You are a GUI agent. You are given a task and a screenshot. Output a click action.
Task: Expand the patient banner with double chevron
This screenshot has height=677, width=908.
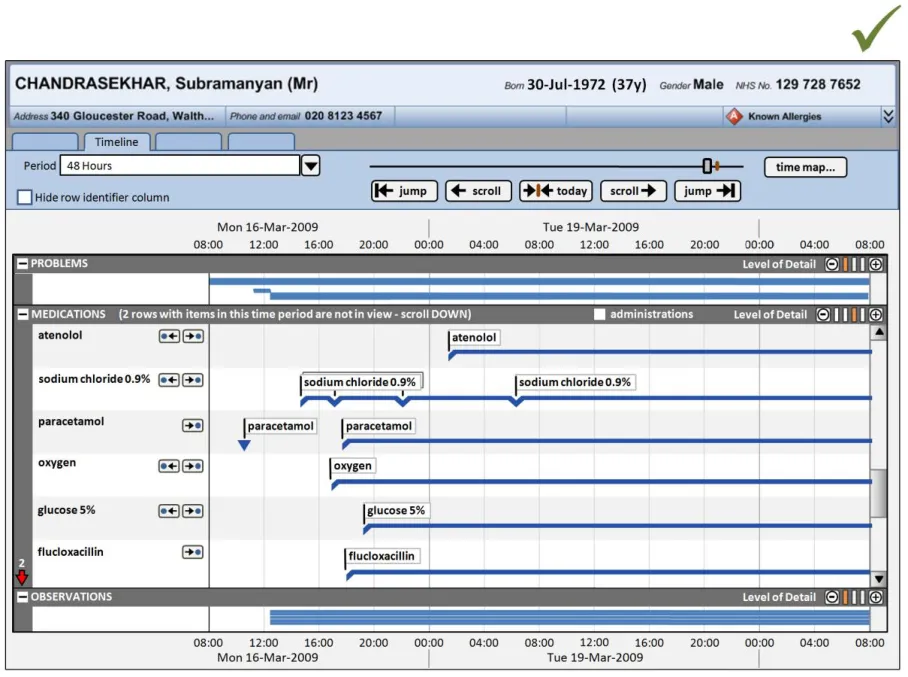click(888, 116)
